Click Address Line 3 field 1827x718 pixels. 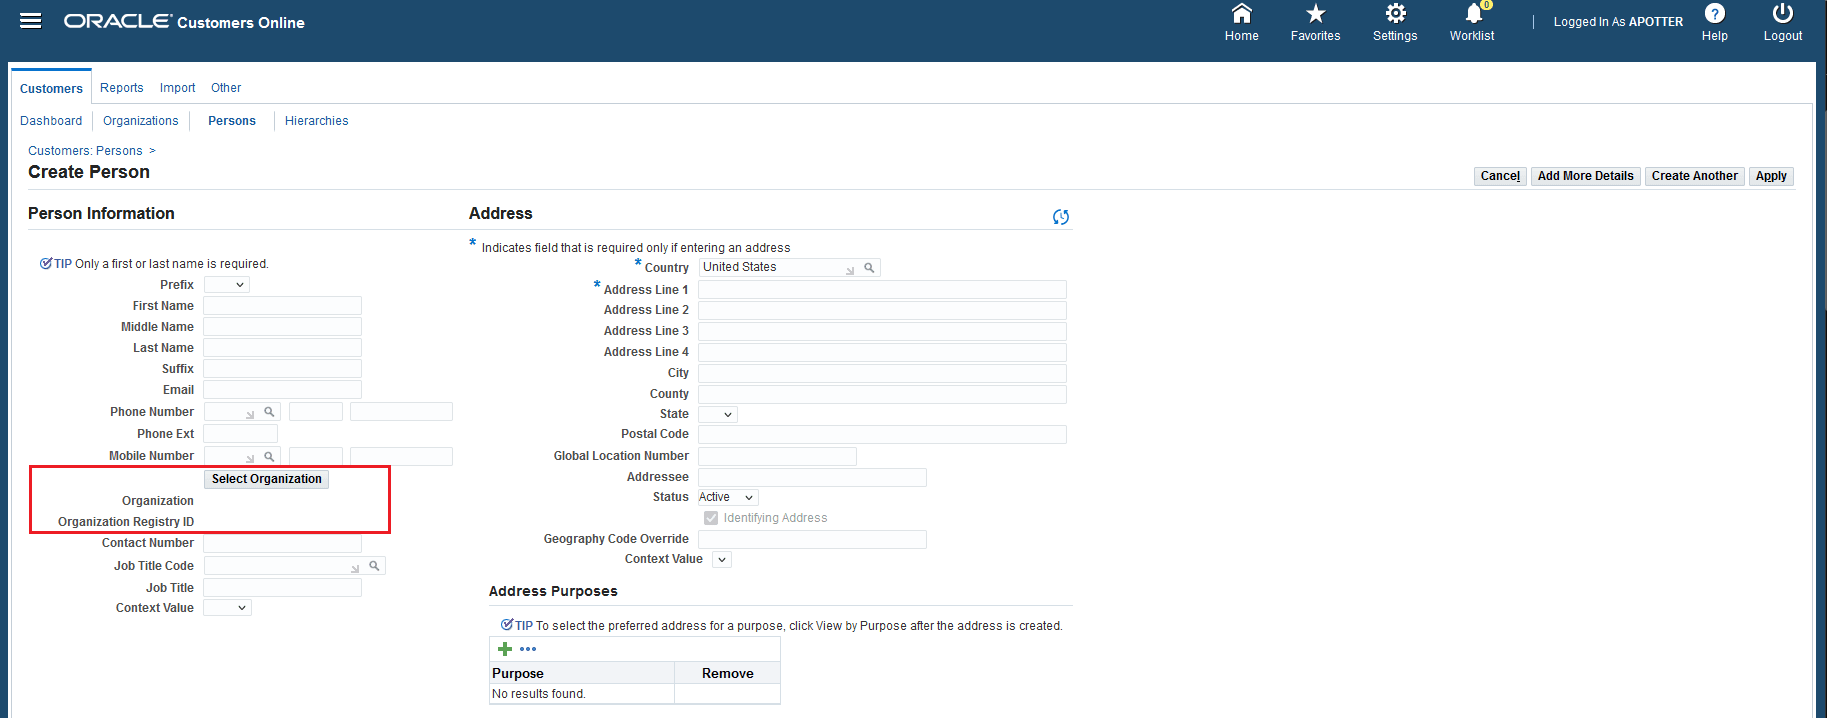click(882, 332)
